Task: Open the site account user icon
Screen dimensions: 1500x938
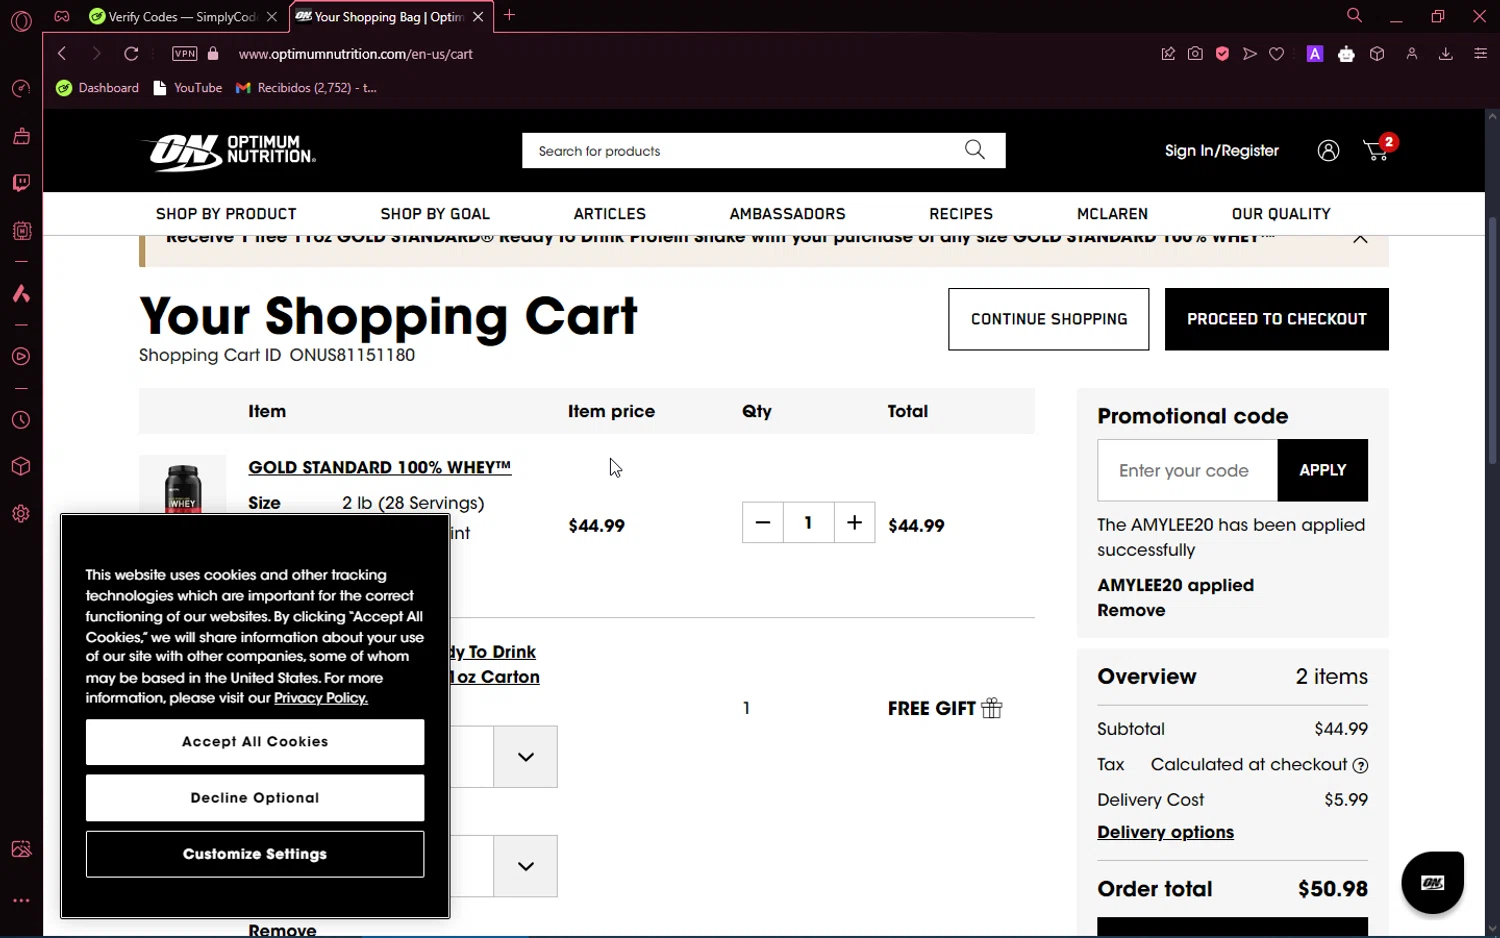Action: [x=1328, y=151]
